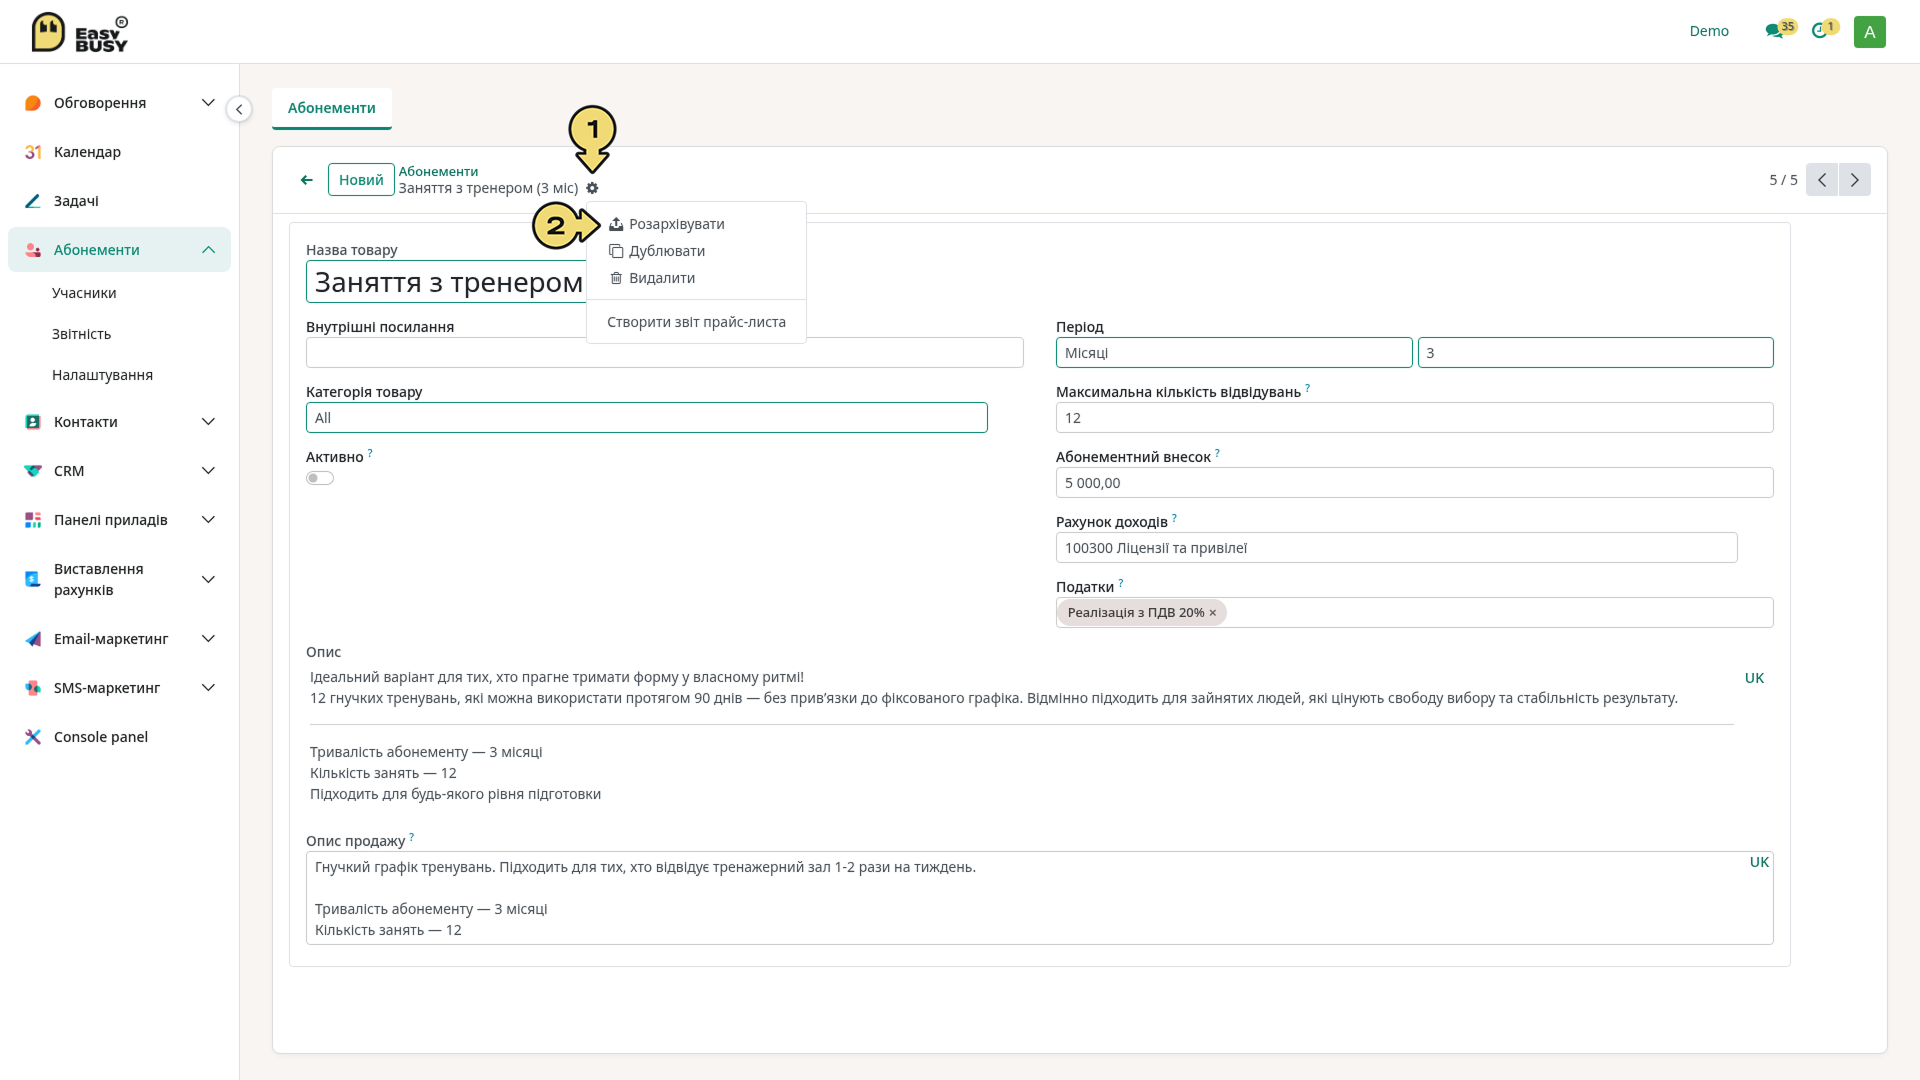Image resolution: width=1920 pixels, height=1080 pixels.
Task: Open the chat messages icon with badge 35
Action: (x=1774, y=31)
